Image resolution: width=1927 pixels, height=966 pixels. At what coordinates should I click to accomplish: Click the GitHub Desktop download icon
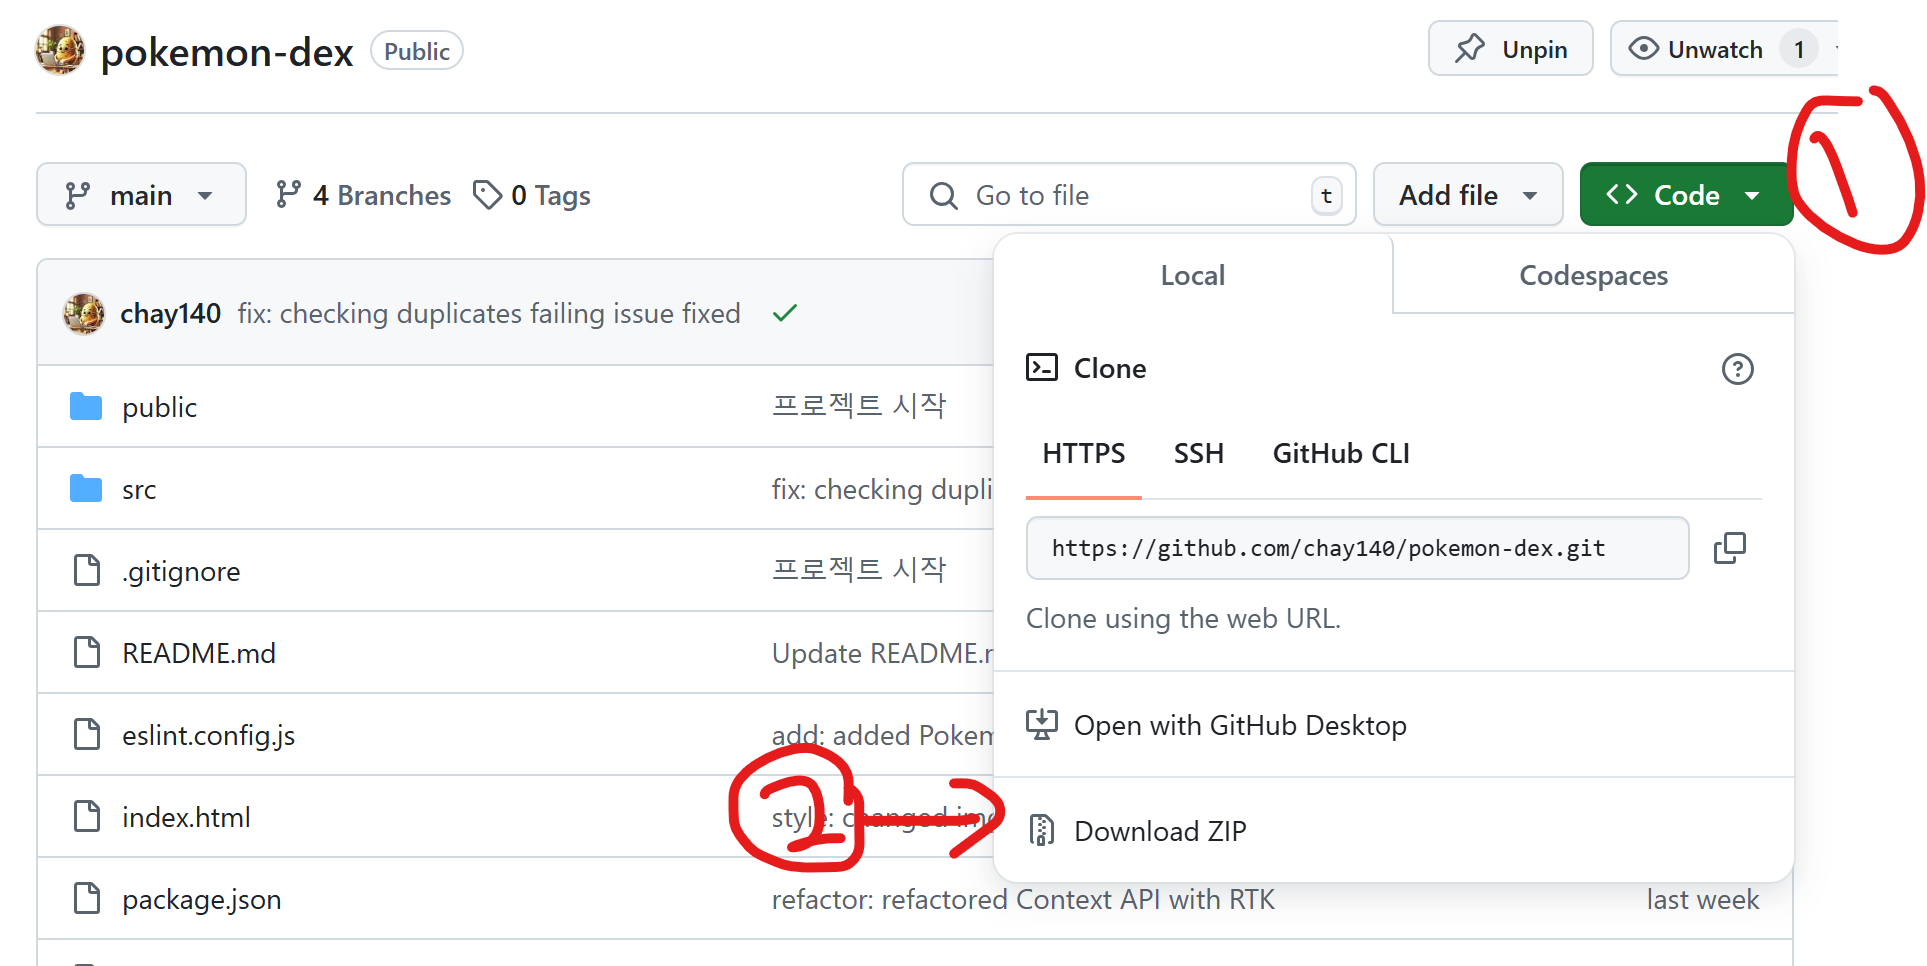[1042, 725]
